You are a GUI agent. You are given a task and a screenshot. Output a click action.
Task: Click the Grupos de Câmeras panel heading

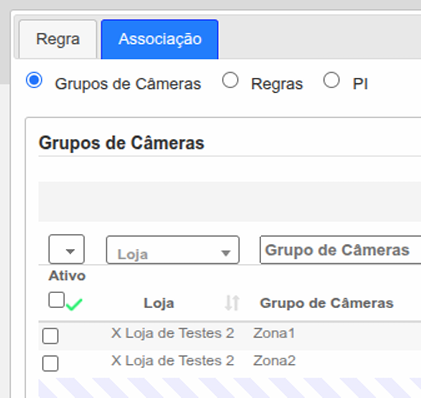pos(121,143)
